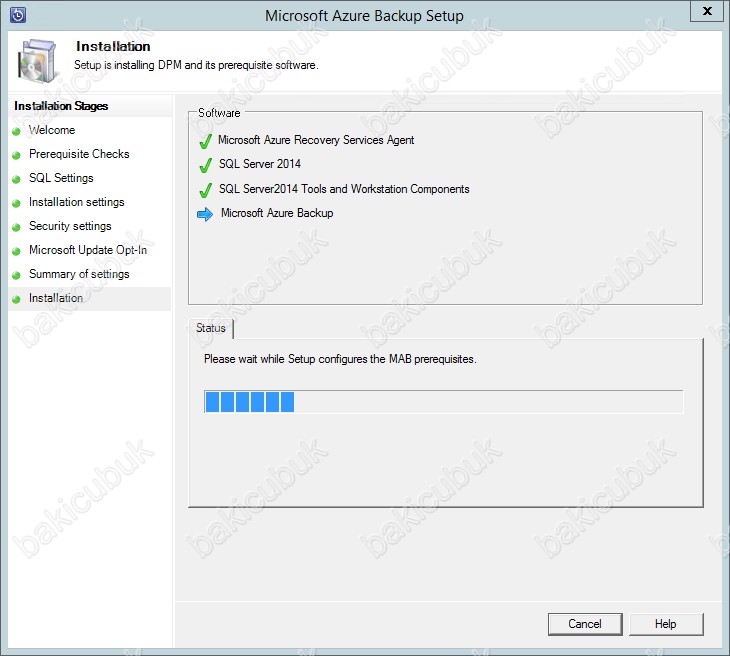Click the Installation page heading
Screen dimensions: 730x656
[x=113, y=46]
